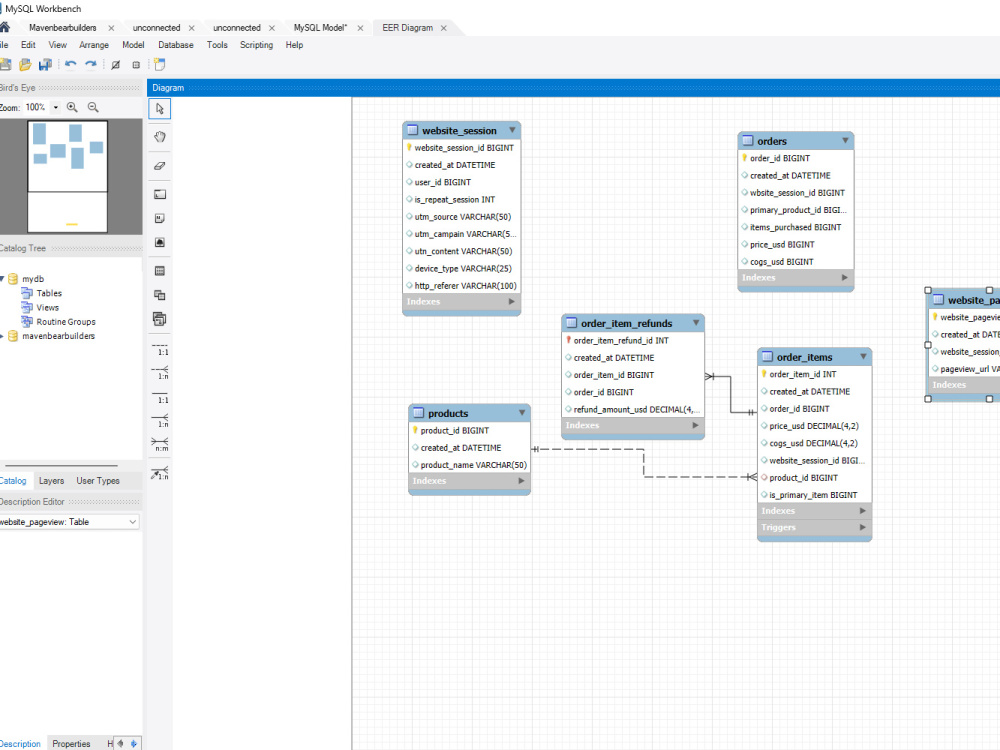Switch to the Properties bottom tab
This screenshot has width=1000, height=750.
[x=71, y=744]
